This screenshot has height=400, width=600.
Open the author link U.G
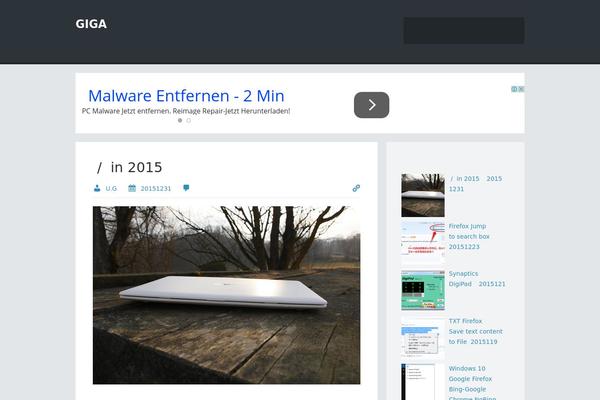point(111,188)
